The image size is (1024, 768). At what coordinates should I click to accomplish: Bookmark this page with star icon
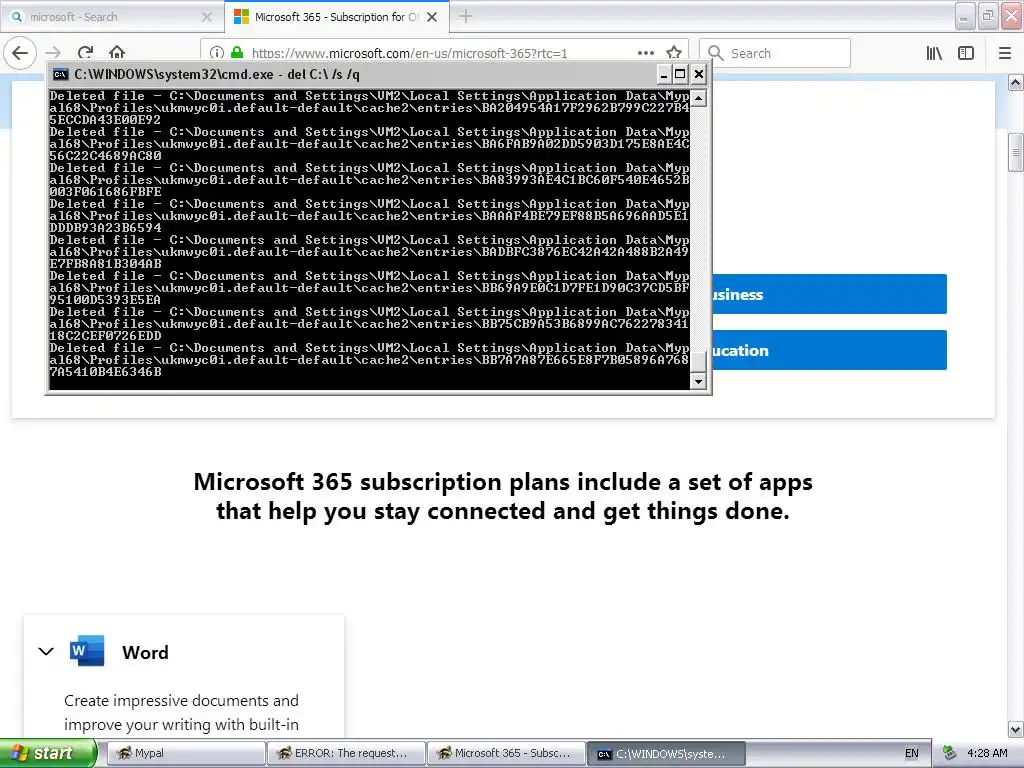coord(674,53)
